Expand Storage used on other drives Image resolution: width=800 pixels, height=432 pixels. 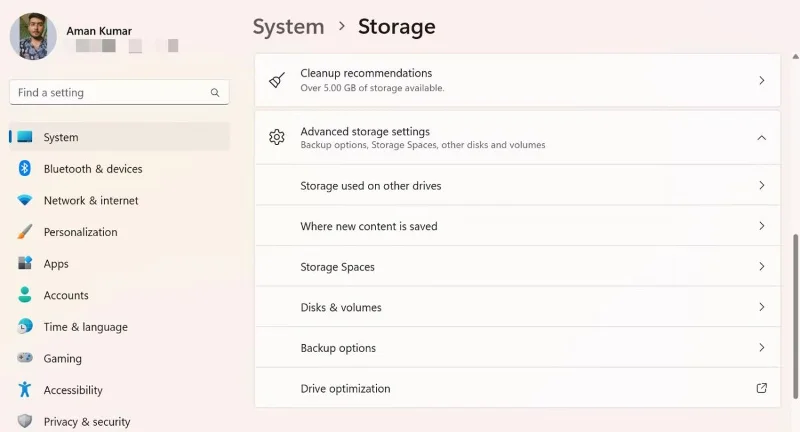click(518, 185)
